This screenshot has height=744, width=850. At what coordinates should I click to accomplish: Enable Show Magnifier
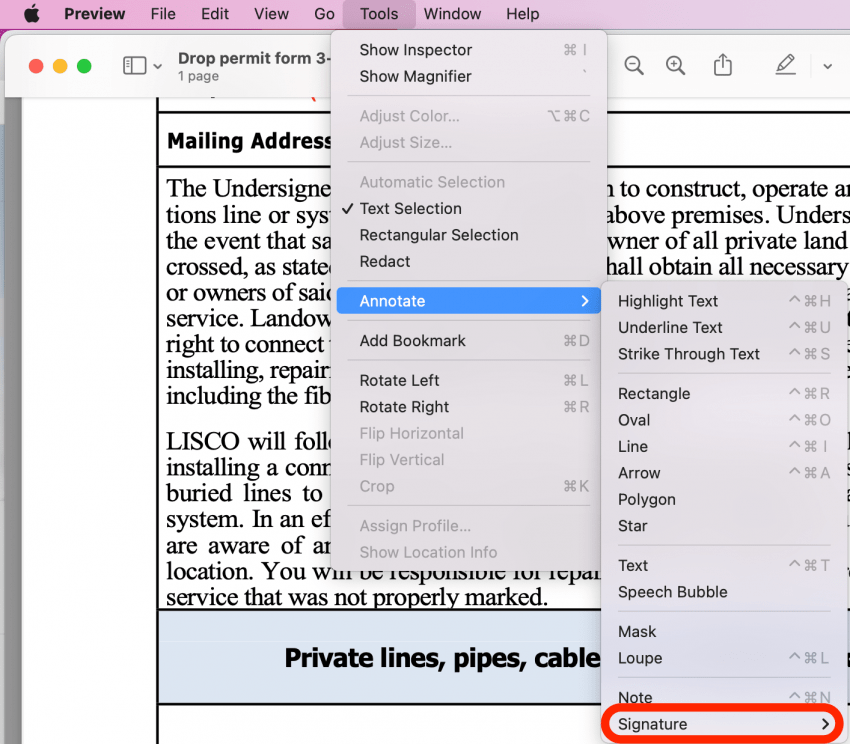(415, 76)
